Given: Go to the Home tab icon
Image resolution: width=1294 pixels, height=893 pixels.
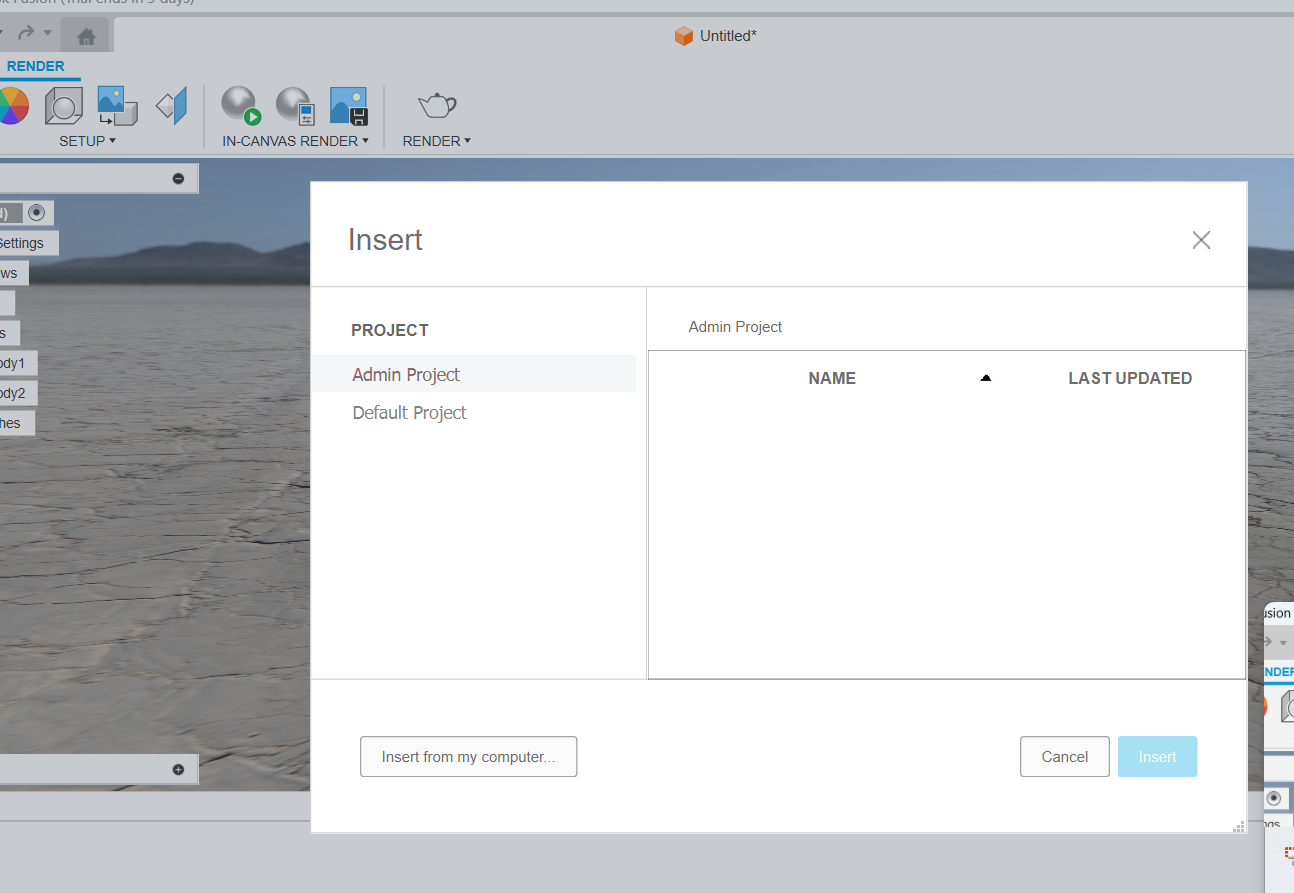Looking at the screenshot, I should pos(87,37).
